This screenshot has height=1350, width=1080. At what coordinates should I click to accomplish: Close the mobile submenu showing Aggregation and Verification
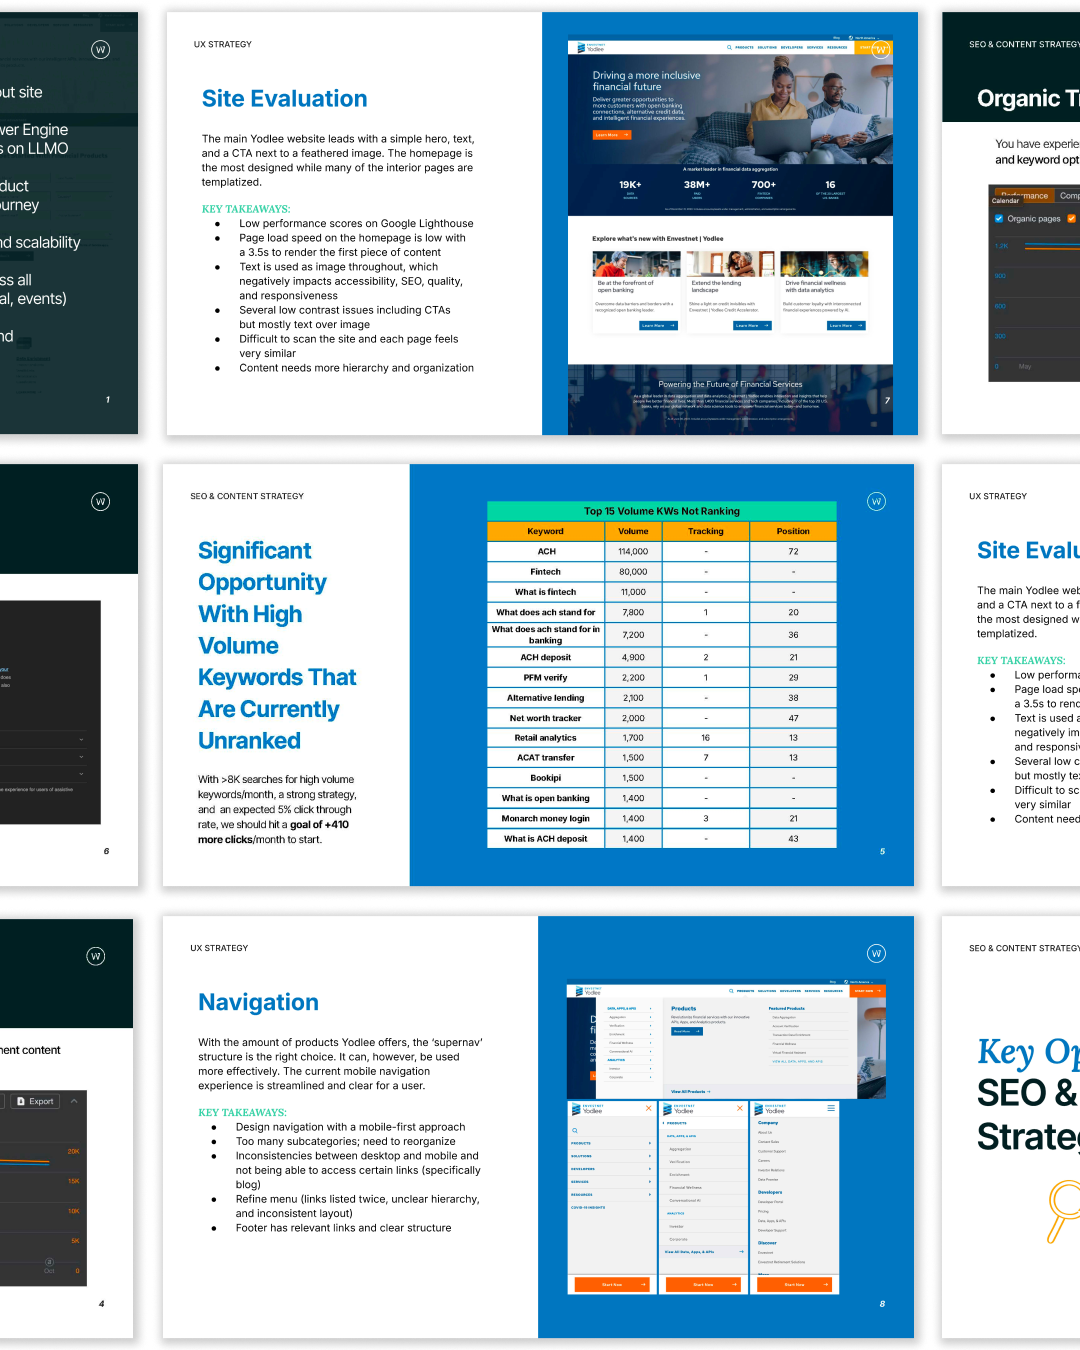(x=740, y=1108)
